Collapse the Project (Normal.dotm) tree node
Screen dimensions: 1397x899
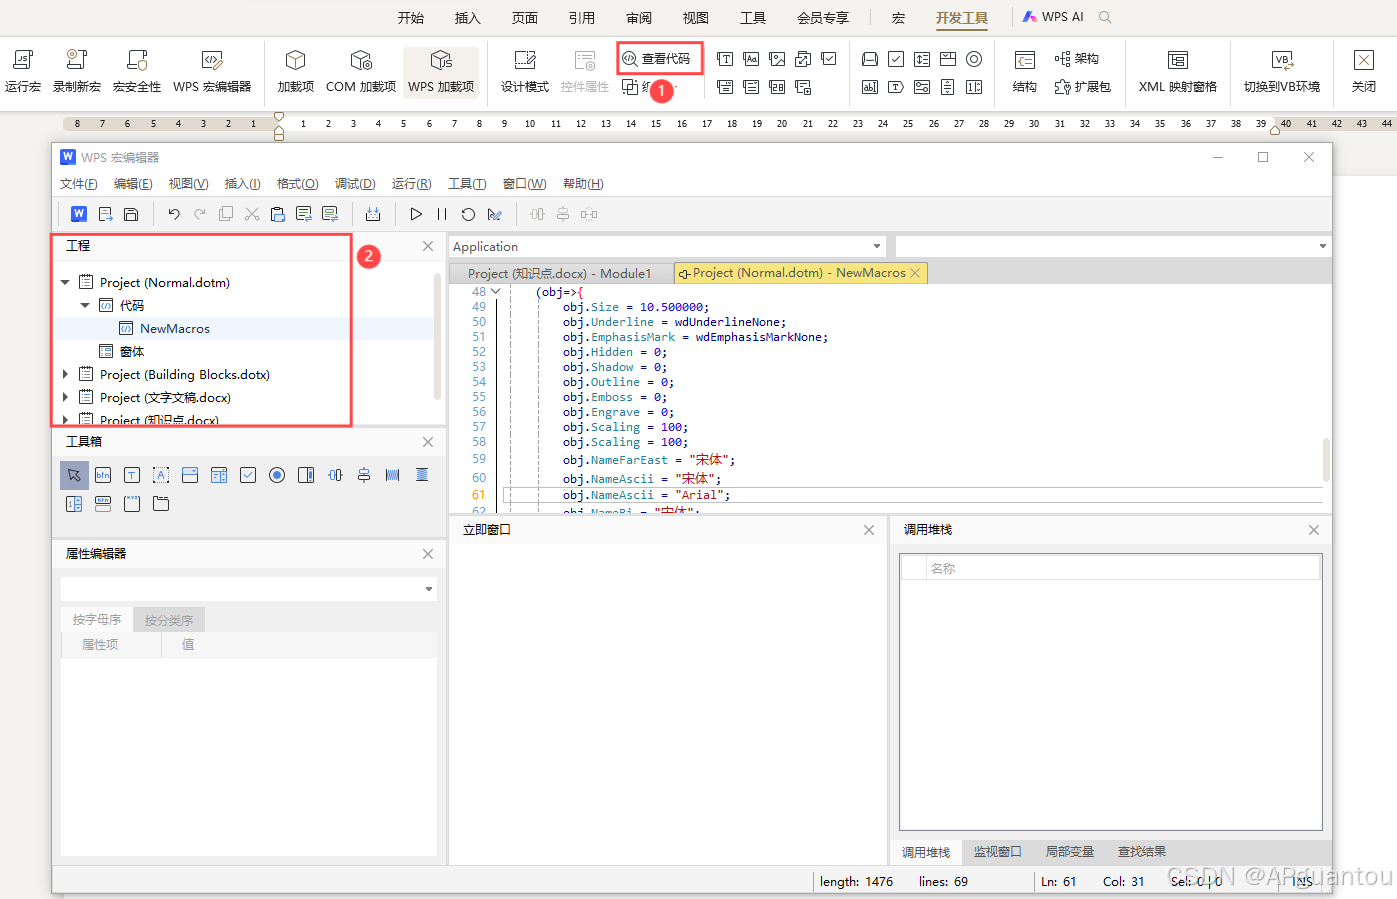[65, 283]
